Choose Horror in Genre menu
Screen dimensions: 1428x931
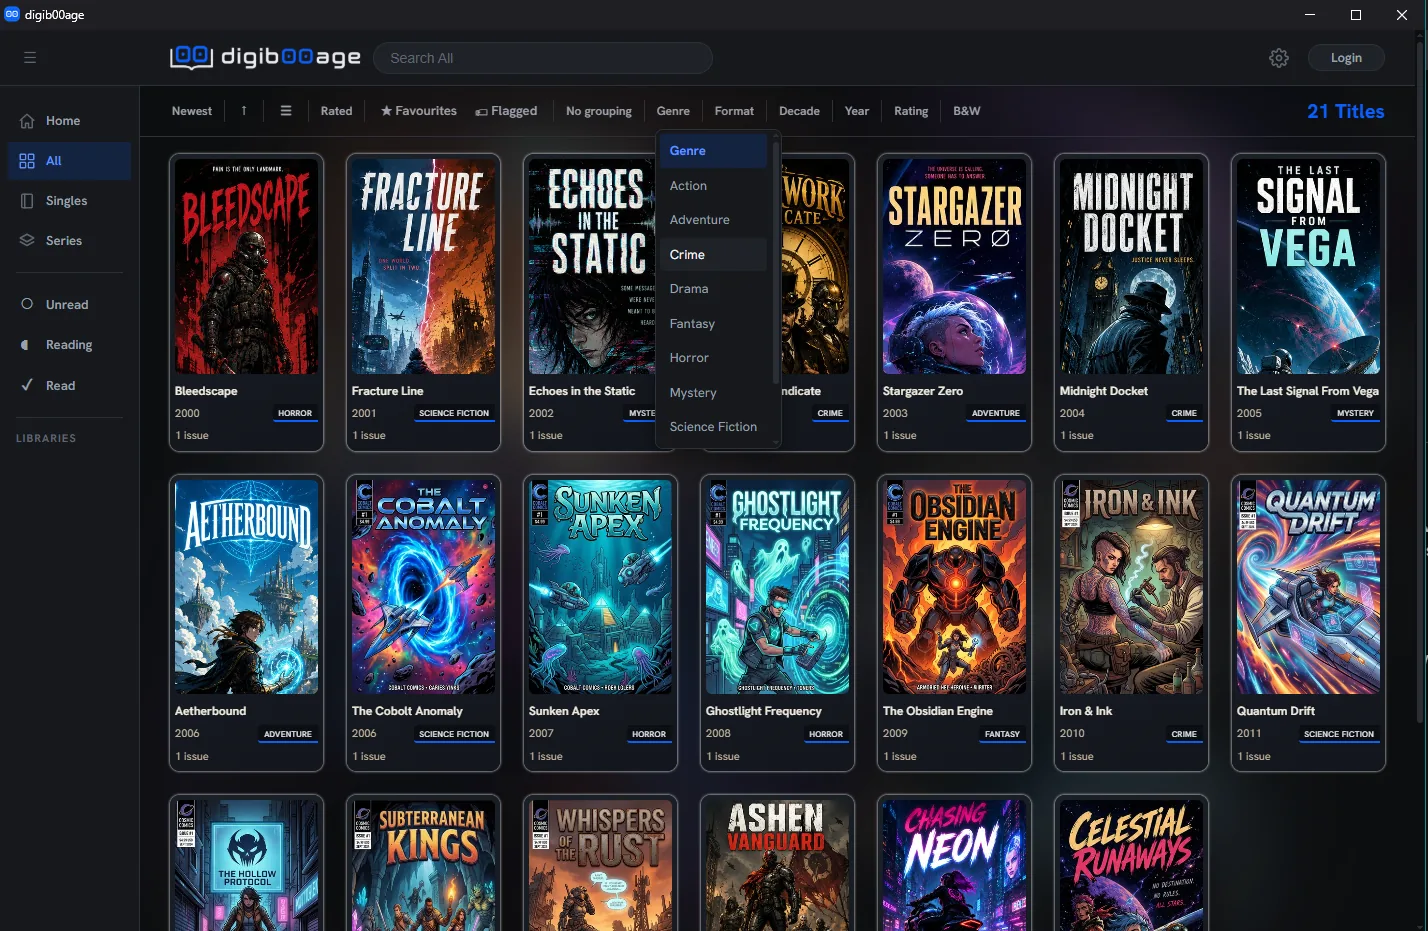713,358
